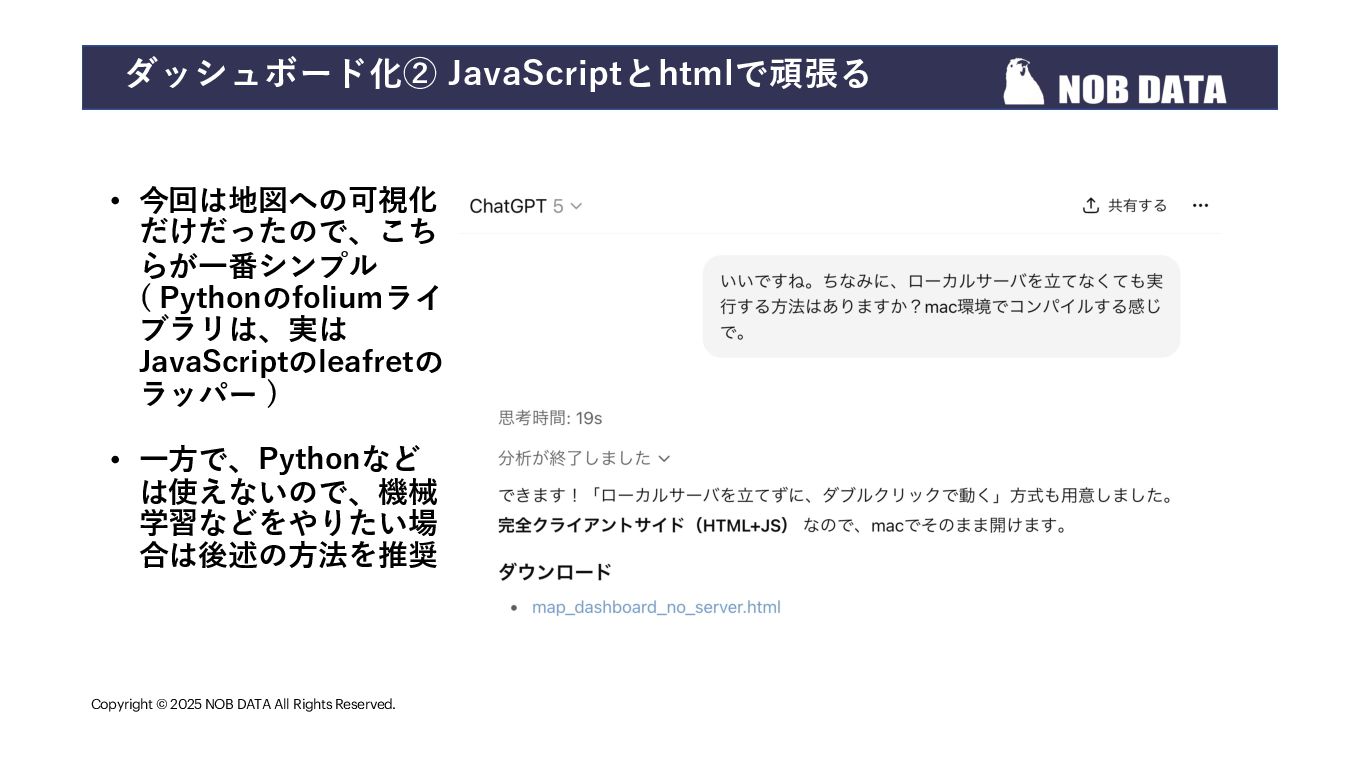Click the 完全クライアントサイド（HTML+JS） bold text
1361x765 pixels.
click(x=645, y=525)
